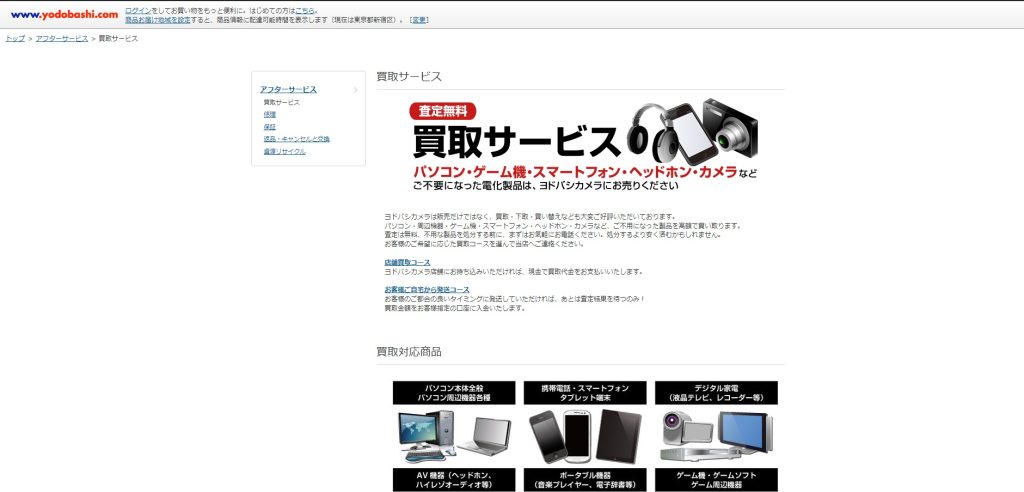The width and height of the screenshot is (1024, 492).
Task: Open the 店舗買取コース link
Action: click(x=407, y=262)
